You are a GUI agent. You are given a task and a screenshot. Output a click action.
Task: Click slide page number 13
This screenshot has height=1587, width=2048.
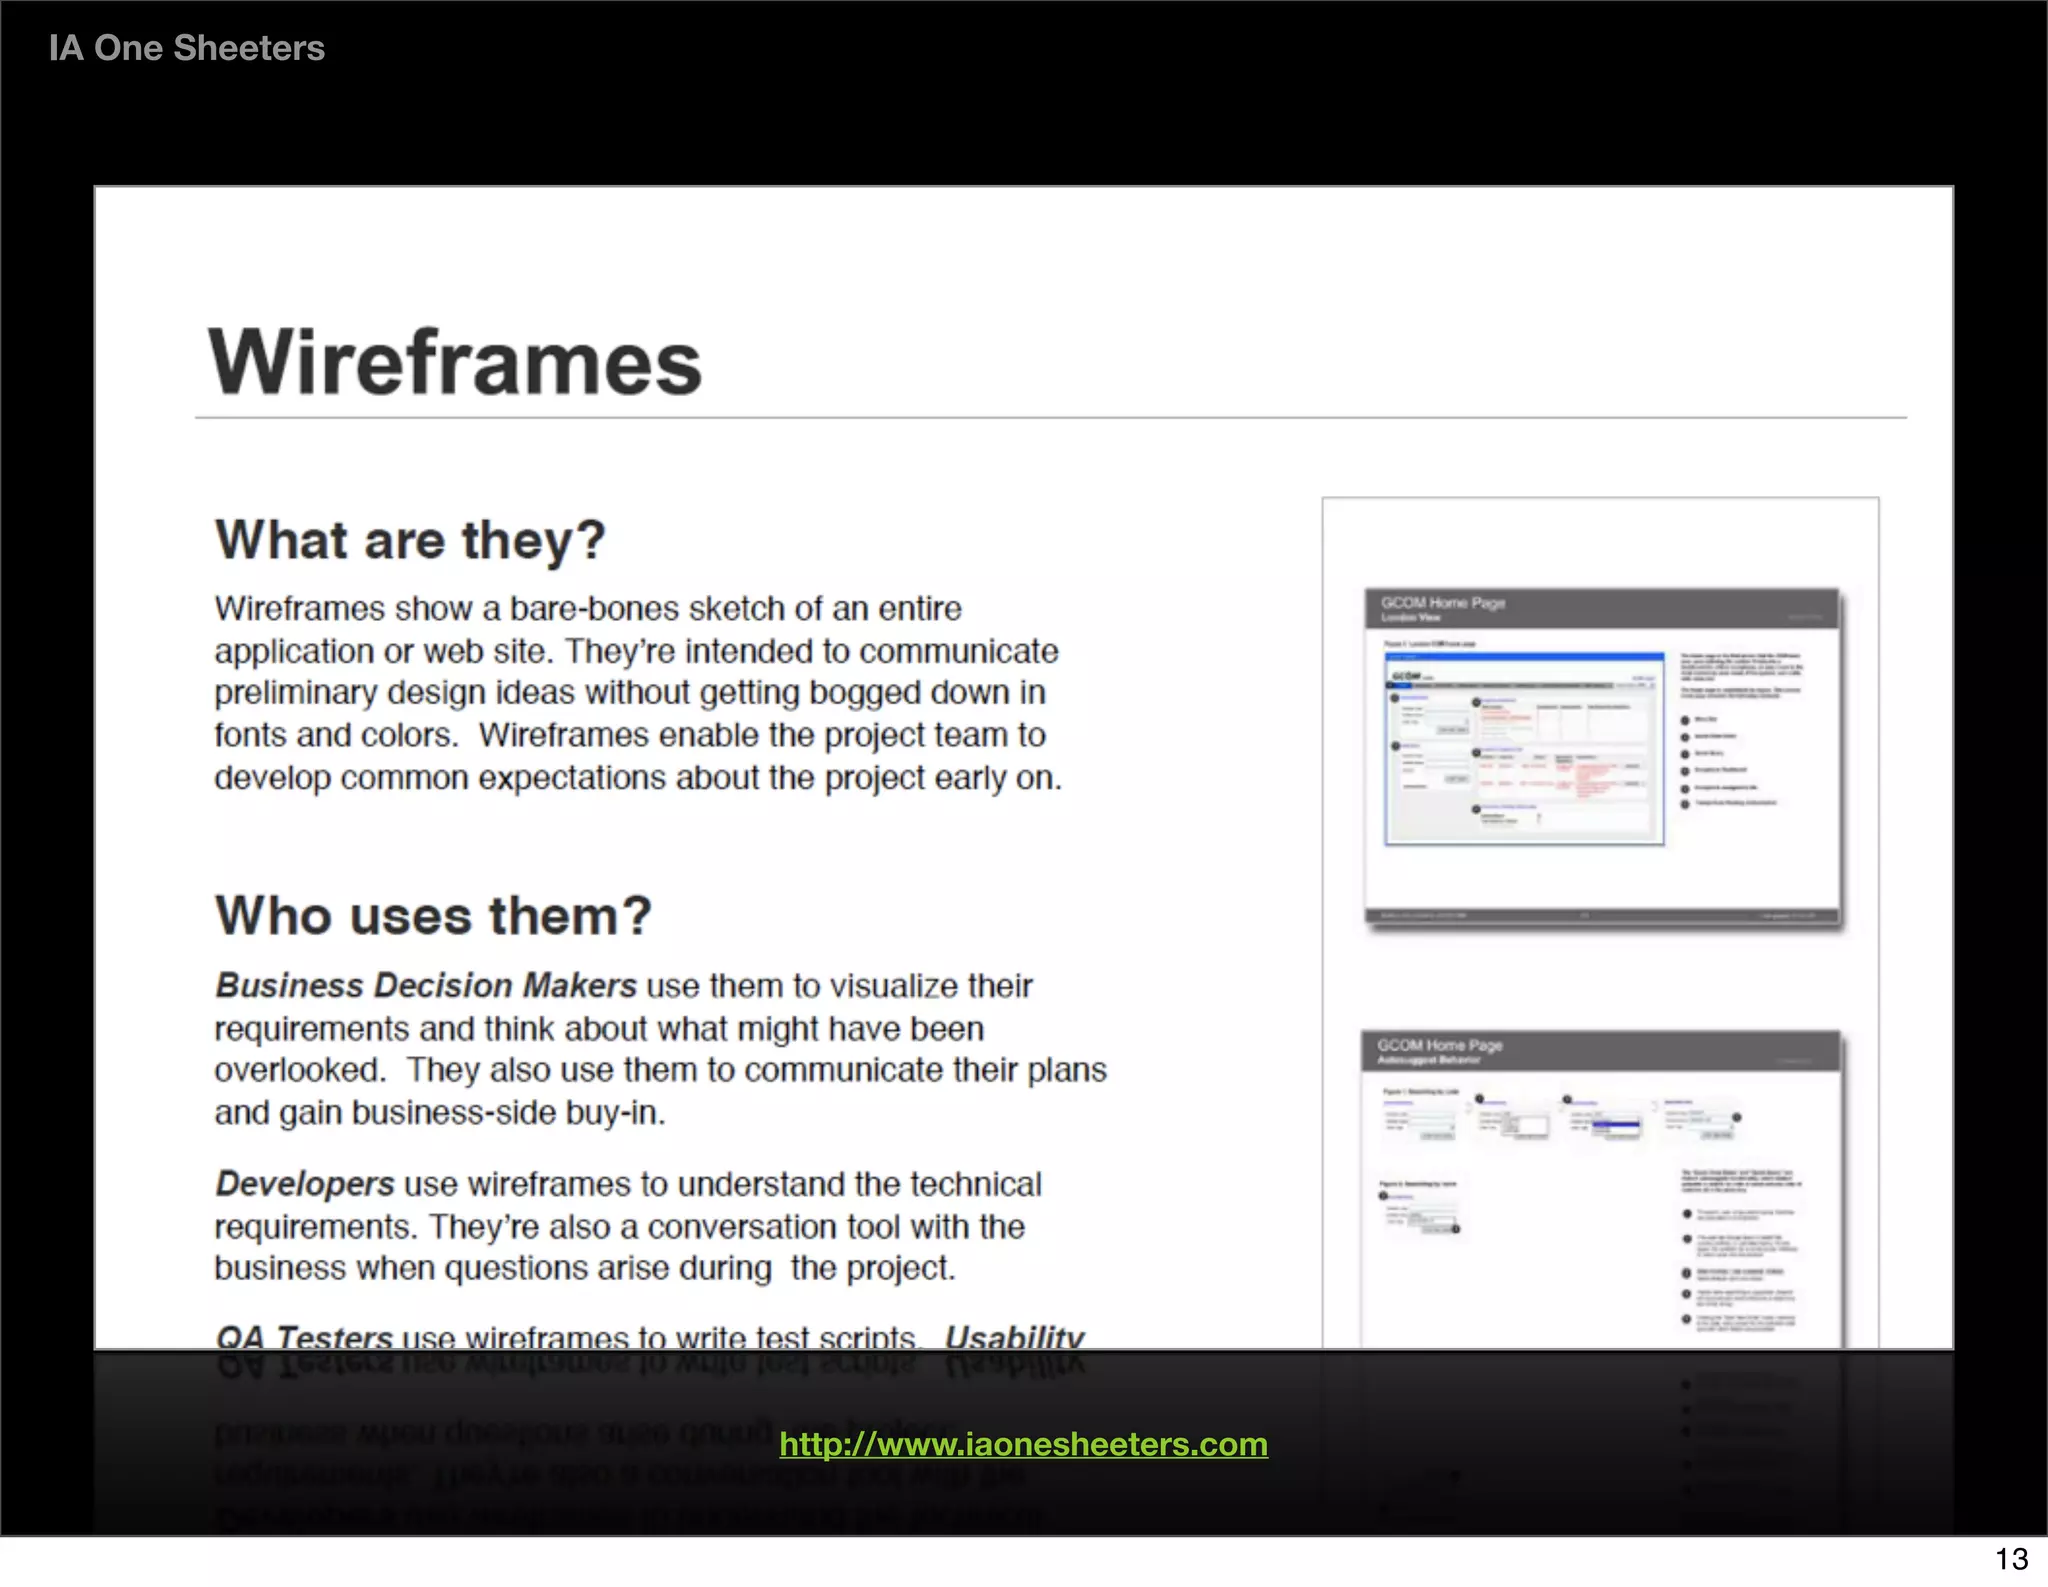click(2011, 1559)
